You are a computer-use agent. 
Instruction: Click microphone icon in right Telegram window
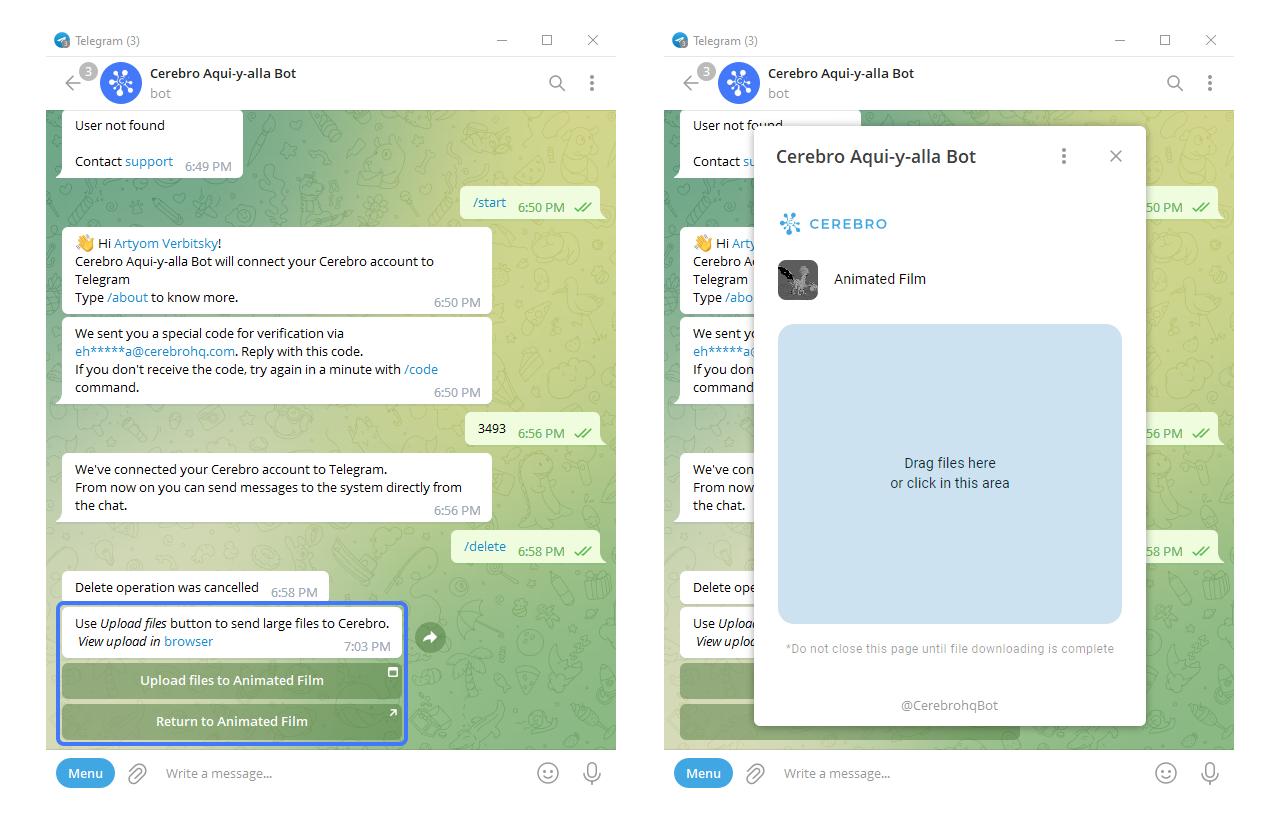1210,773
